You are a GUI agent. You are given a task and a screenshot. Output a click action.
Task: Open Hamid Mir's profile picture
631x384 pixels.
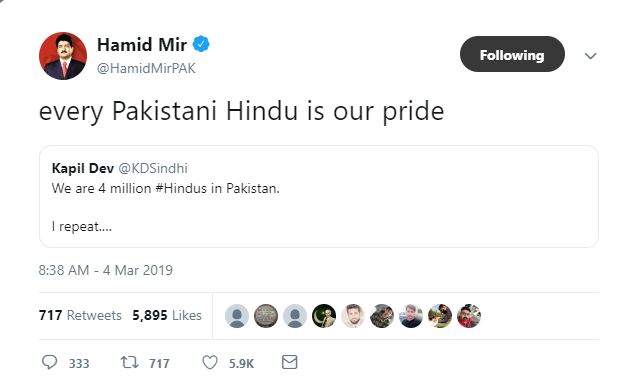[63, 56]
